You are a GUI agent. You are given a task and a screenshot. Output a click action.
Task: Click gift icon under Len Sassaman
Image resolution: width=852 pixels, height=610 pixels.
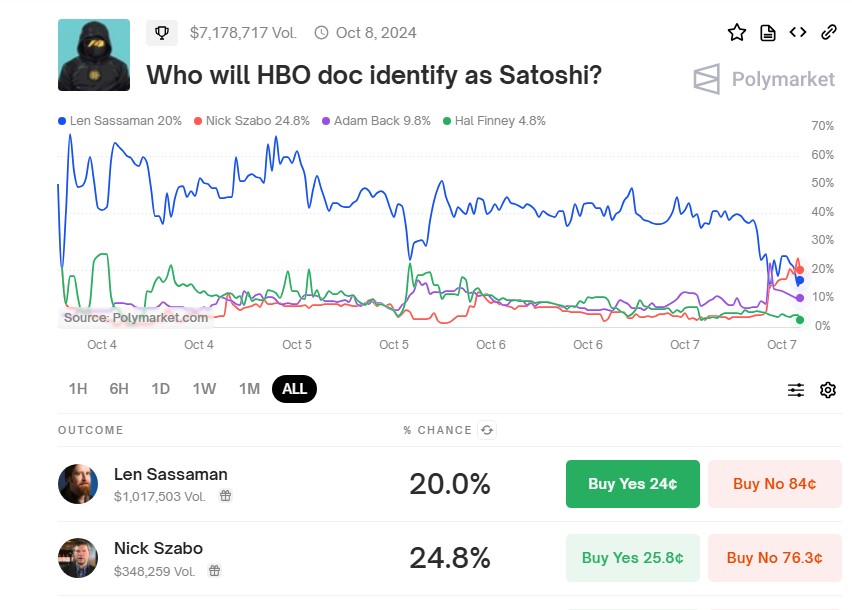tap(226, 495)
